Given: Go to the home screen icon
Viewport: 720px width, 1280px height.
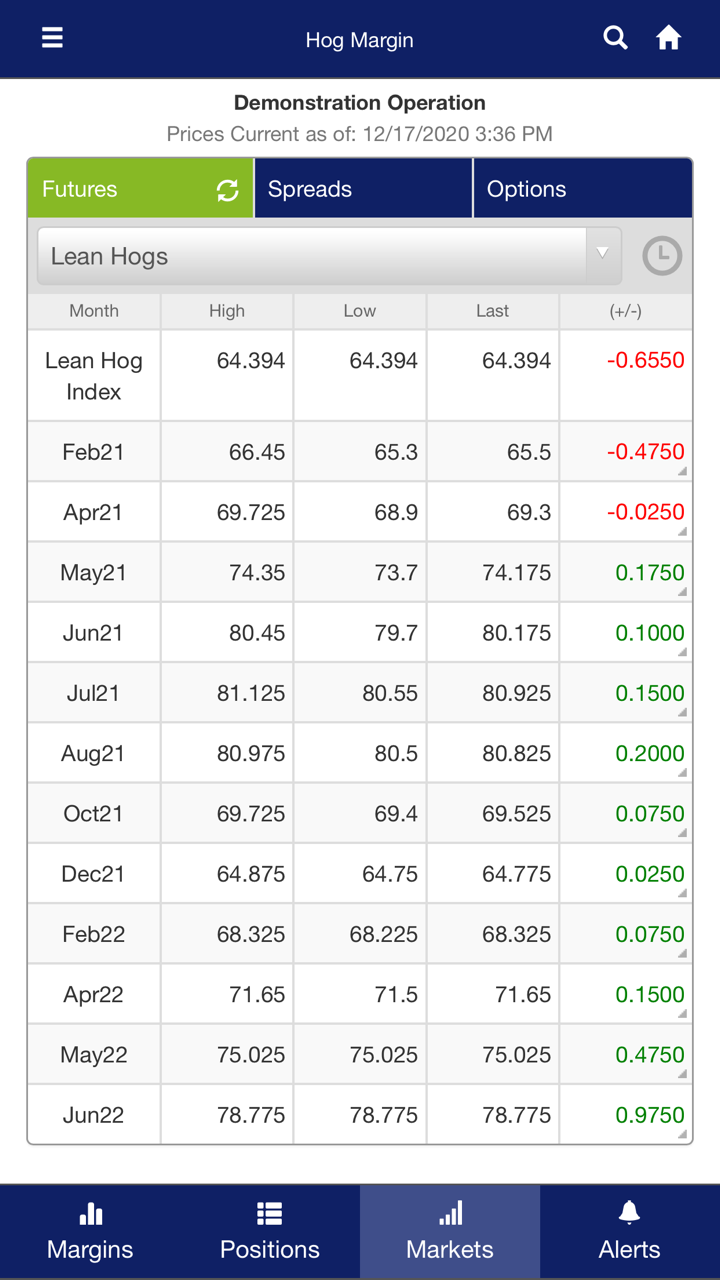Looking at the screenshot, I should coord(668,38).
